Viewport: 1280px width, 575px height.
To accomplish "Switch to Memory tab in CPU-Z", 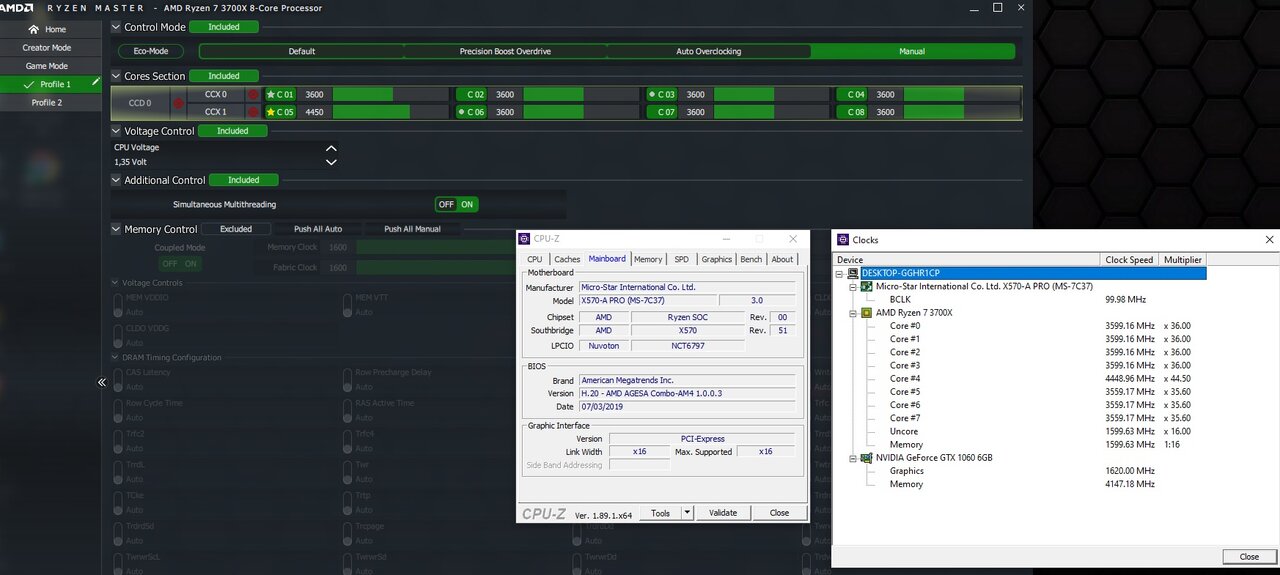I will coord(648,259).
